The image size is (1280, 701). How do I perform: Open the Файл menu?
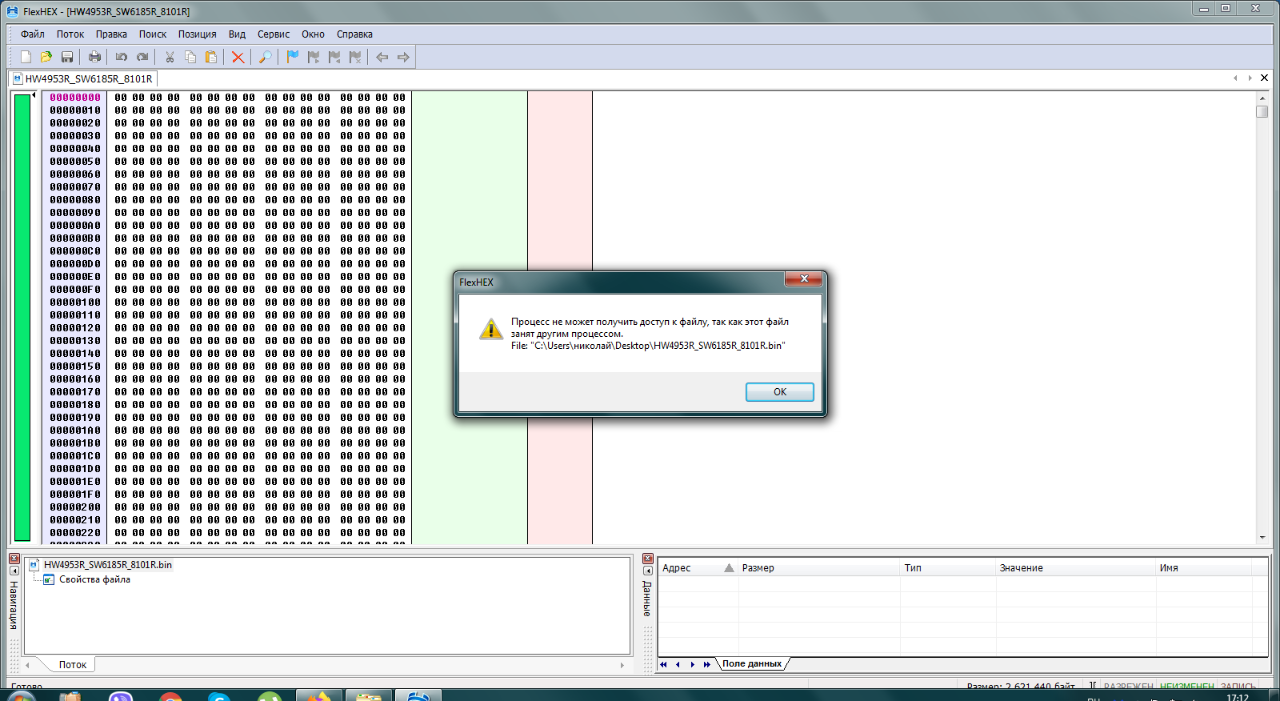pos(32,34)
